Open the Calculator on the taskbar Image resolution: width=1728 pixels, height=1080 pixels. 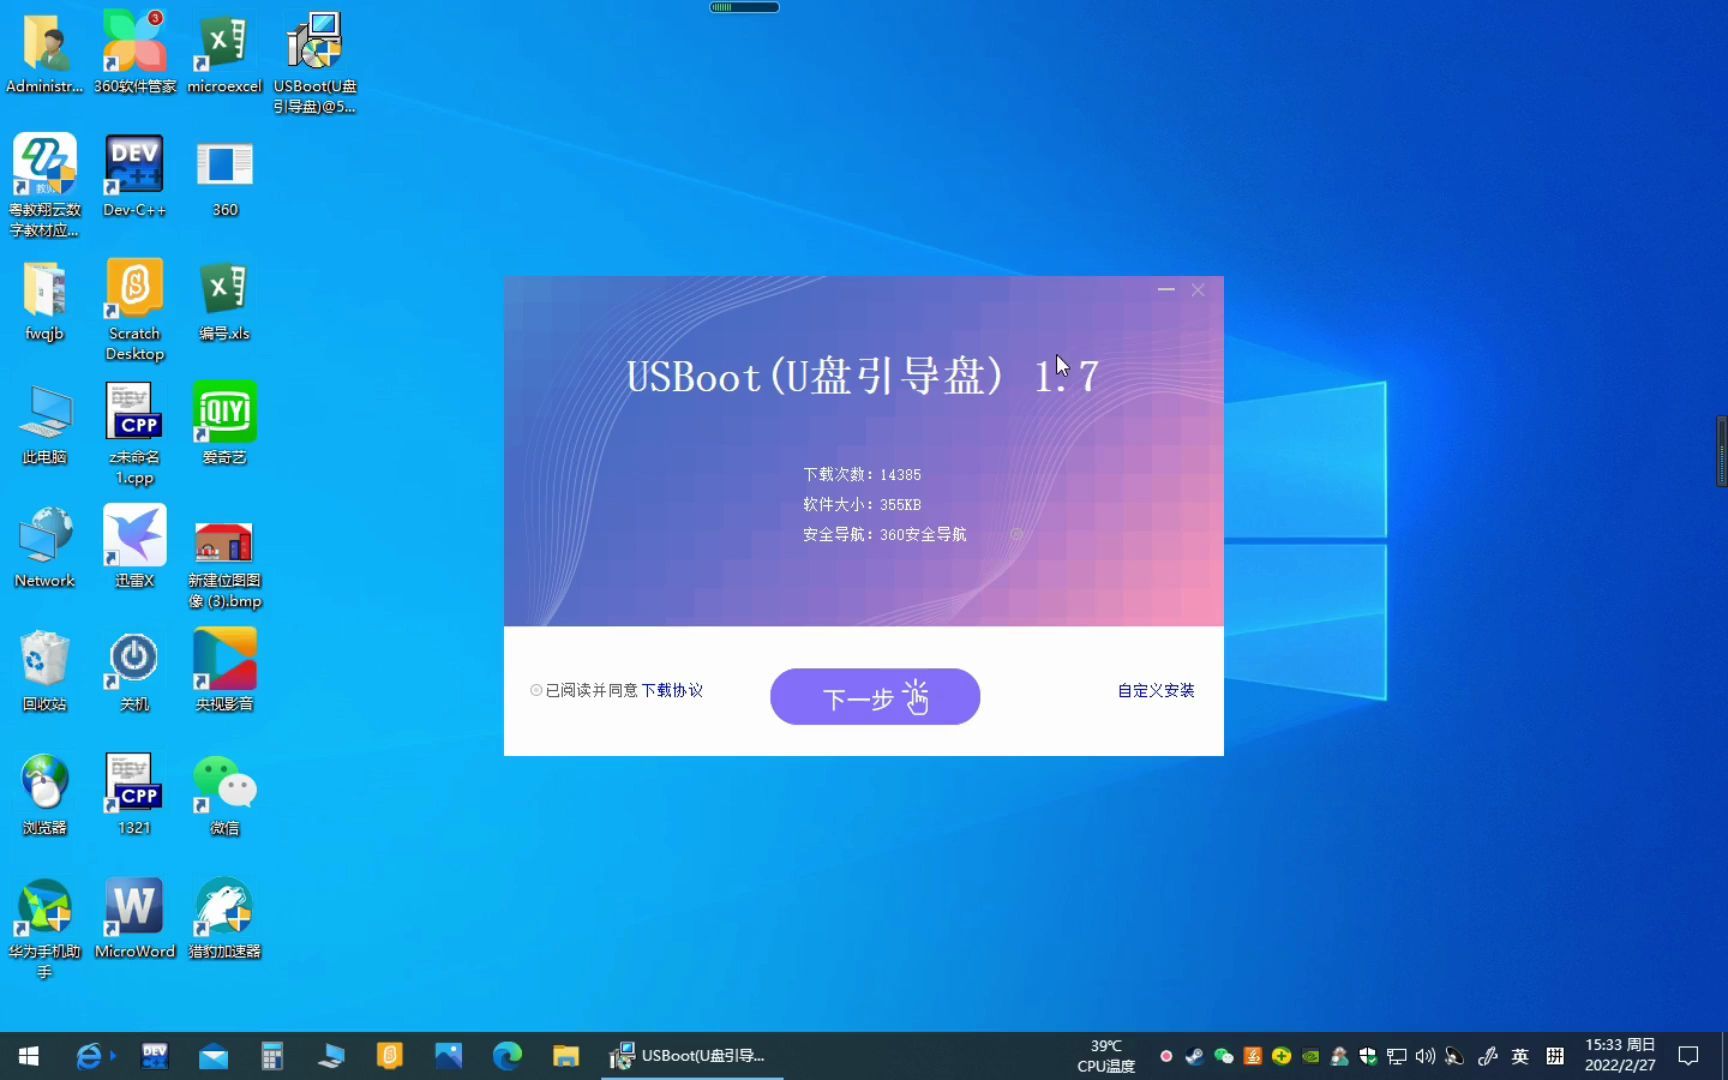pyautogui.click(x=272, y=1056)
